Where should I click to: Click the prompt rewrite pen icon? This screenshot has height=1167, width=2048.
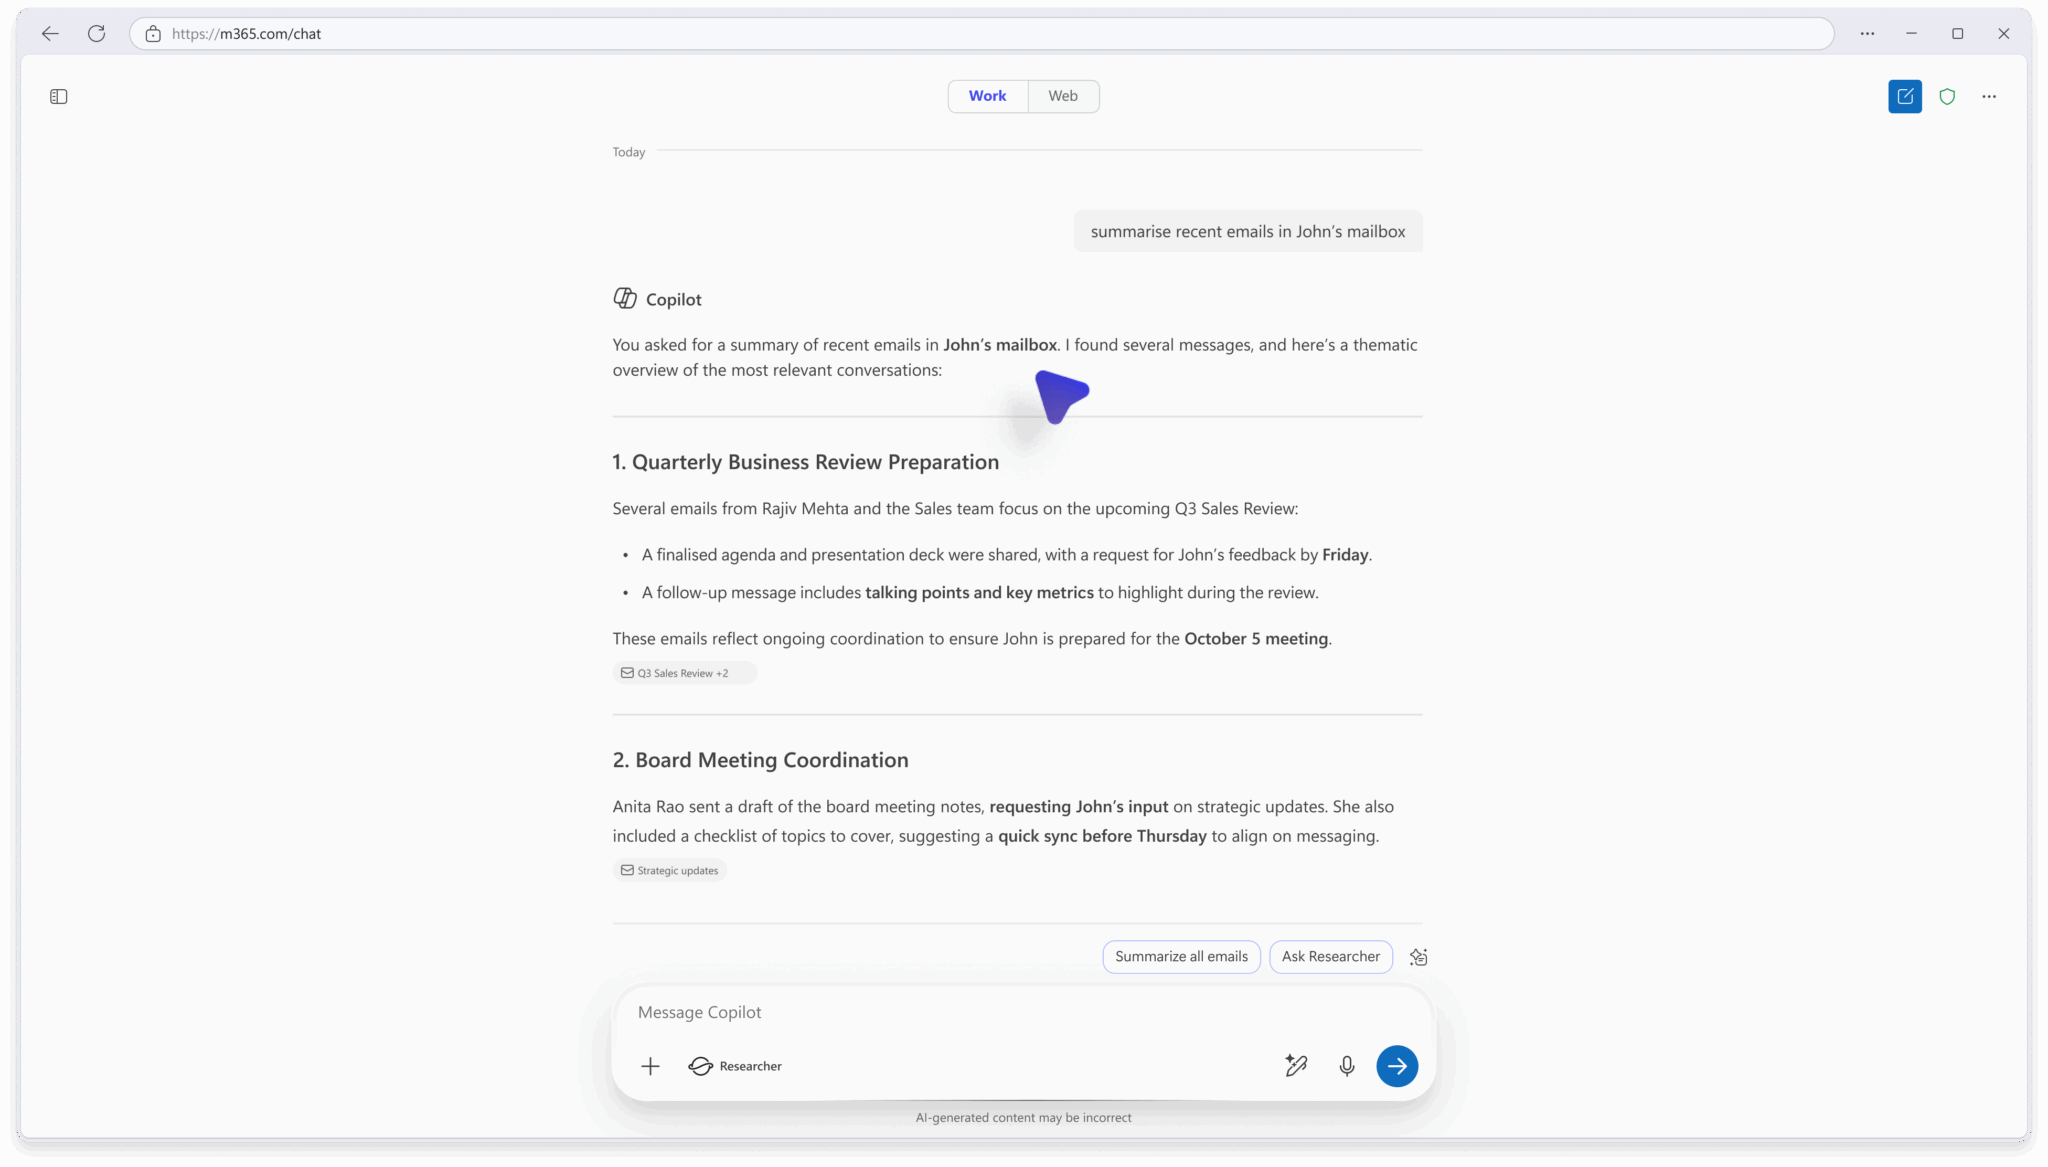[1295, 1066]
